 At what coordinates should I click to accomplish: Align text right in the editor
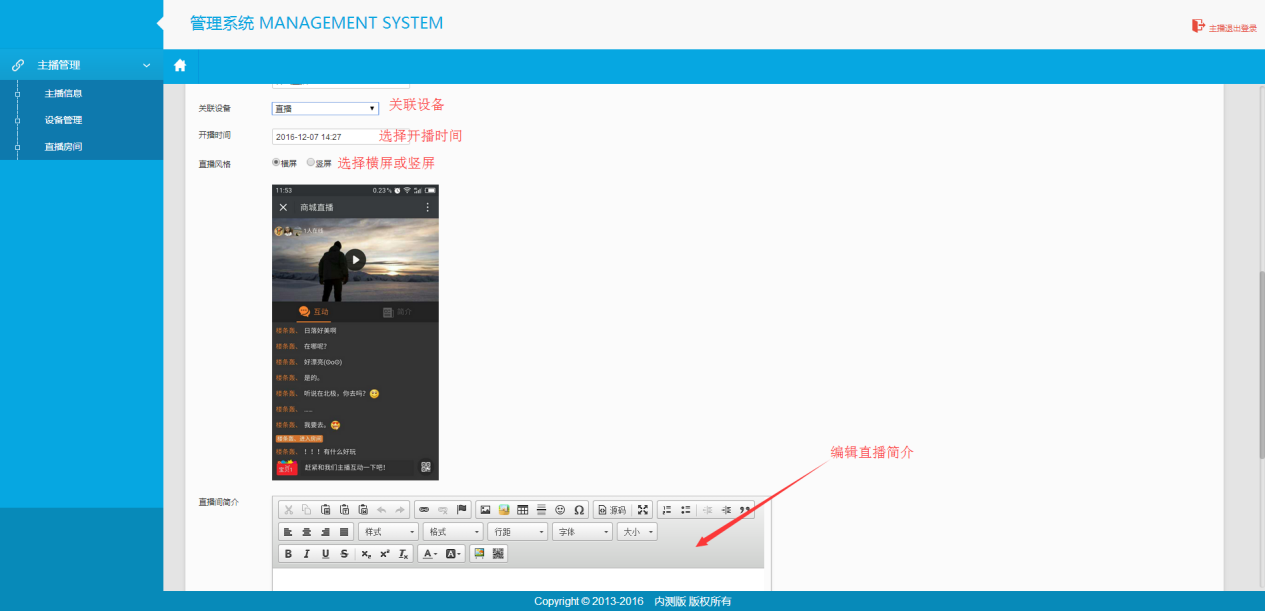326,532
